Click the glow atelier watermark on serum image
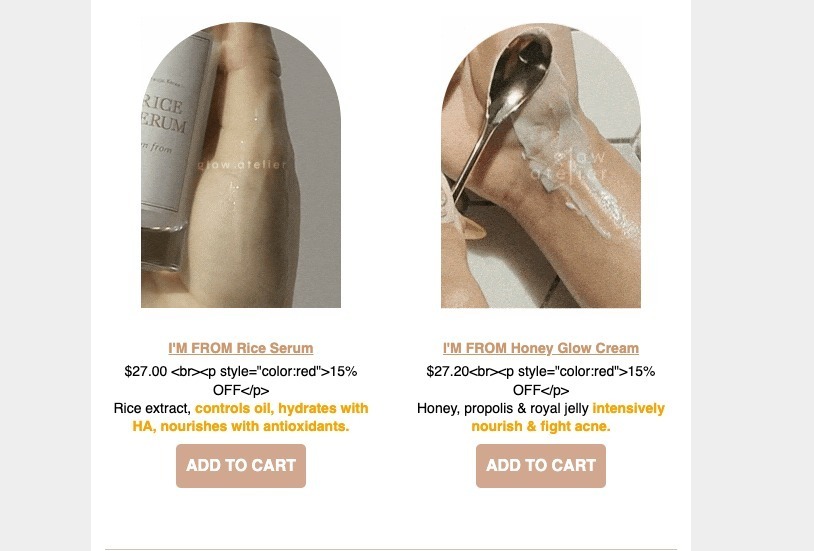The image size is (814, 551). coord(241,165)
